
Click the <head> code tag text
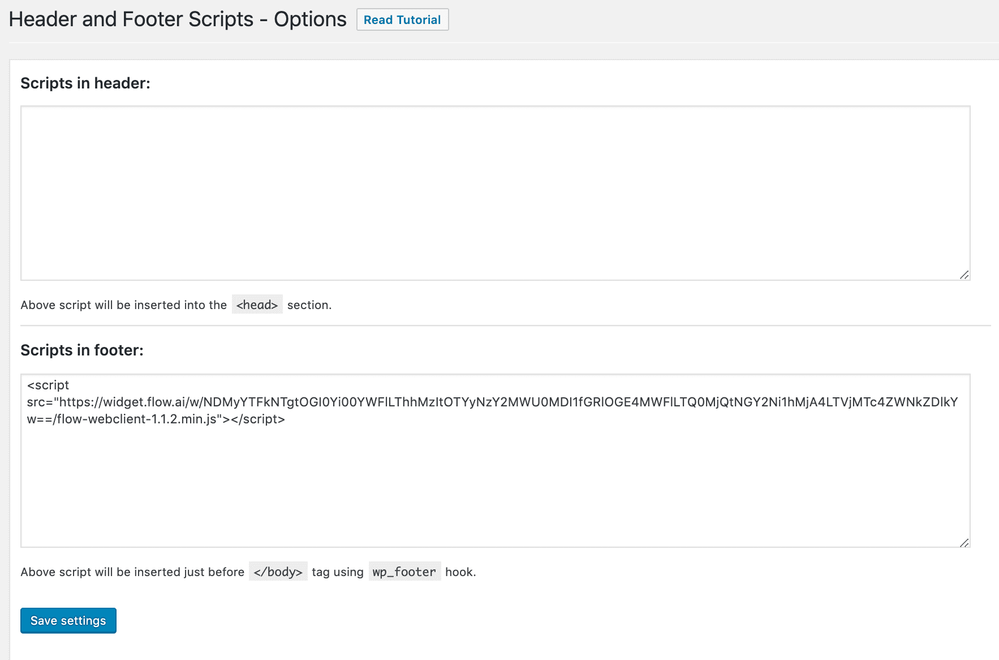(257, 305)
